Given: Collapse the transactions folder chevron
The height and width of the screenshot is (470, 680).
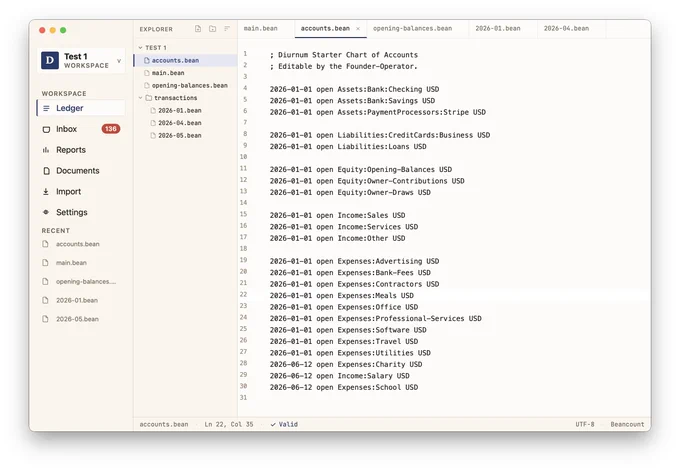Looking at the screenshot, I should (141, 98).
